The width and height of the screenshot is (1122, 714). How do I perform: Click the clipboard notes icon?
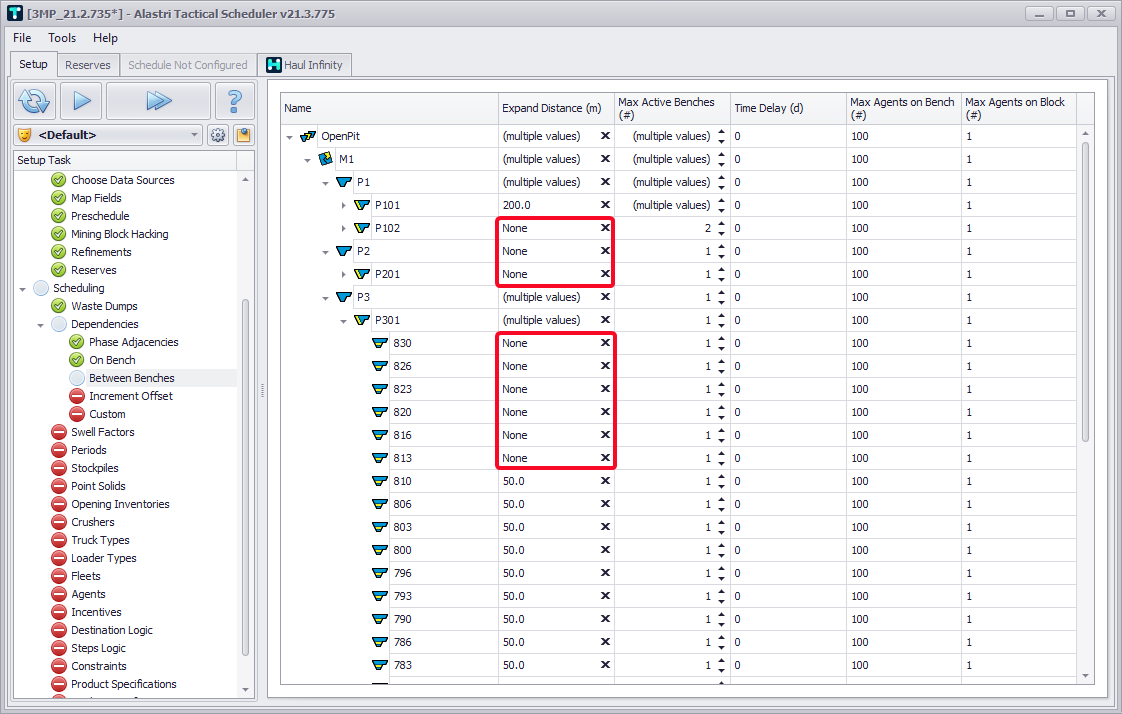tap(243, 135)
